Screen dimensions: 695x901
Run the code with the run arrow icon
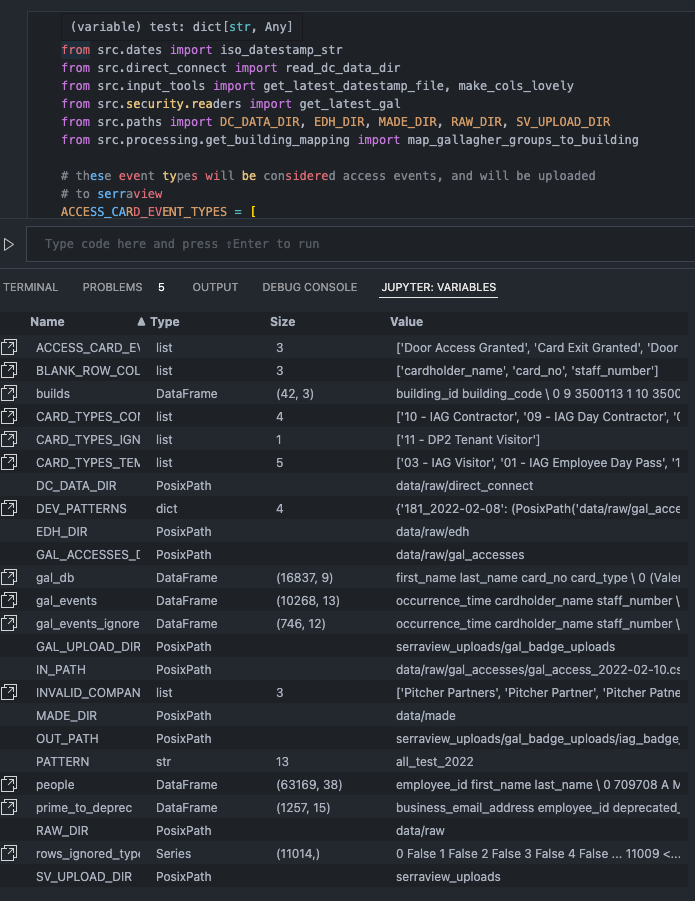tap(10, 243)
